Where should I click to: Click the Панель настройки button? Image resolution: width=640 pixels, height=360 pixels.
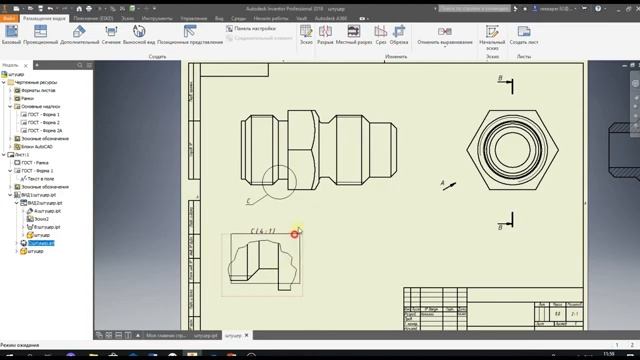tap(251, 29)
